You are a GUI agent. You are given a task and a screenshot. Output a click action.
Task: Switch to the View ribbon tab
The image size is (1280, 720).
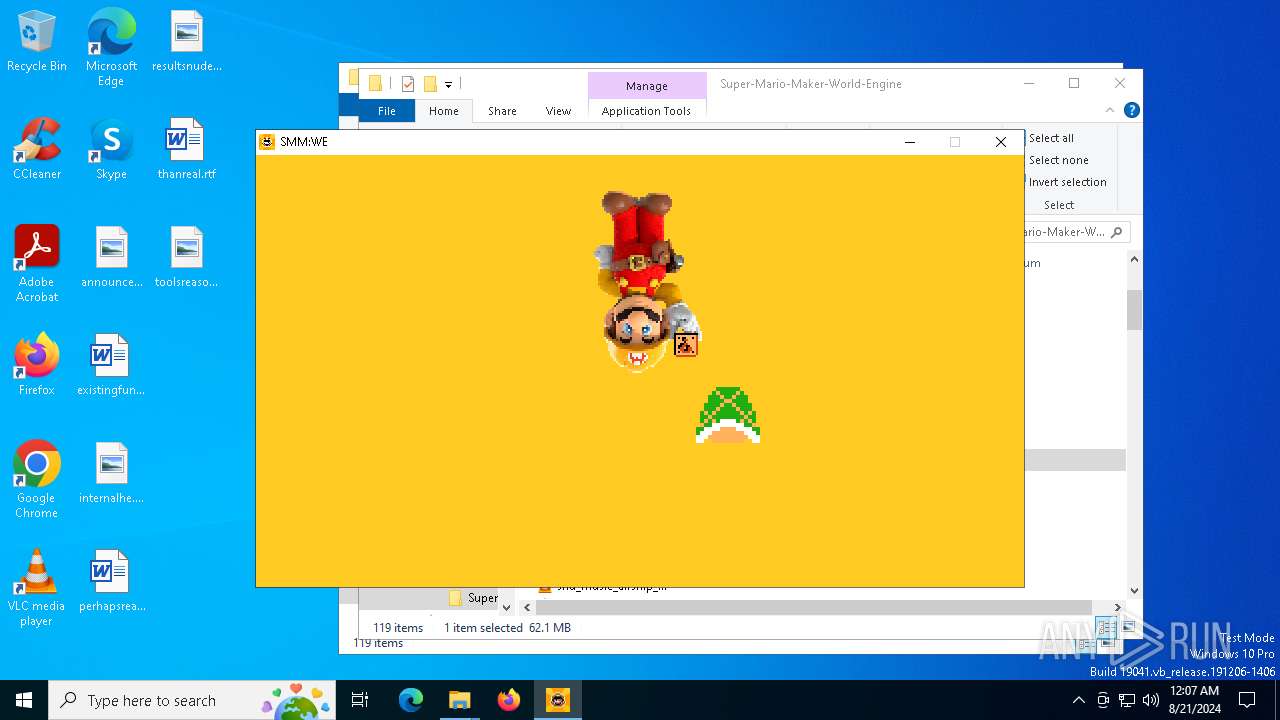pyautogui.click(x=558, y=111)
